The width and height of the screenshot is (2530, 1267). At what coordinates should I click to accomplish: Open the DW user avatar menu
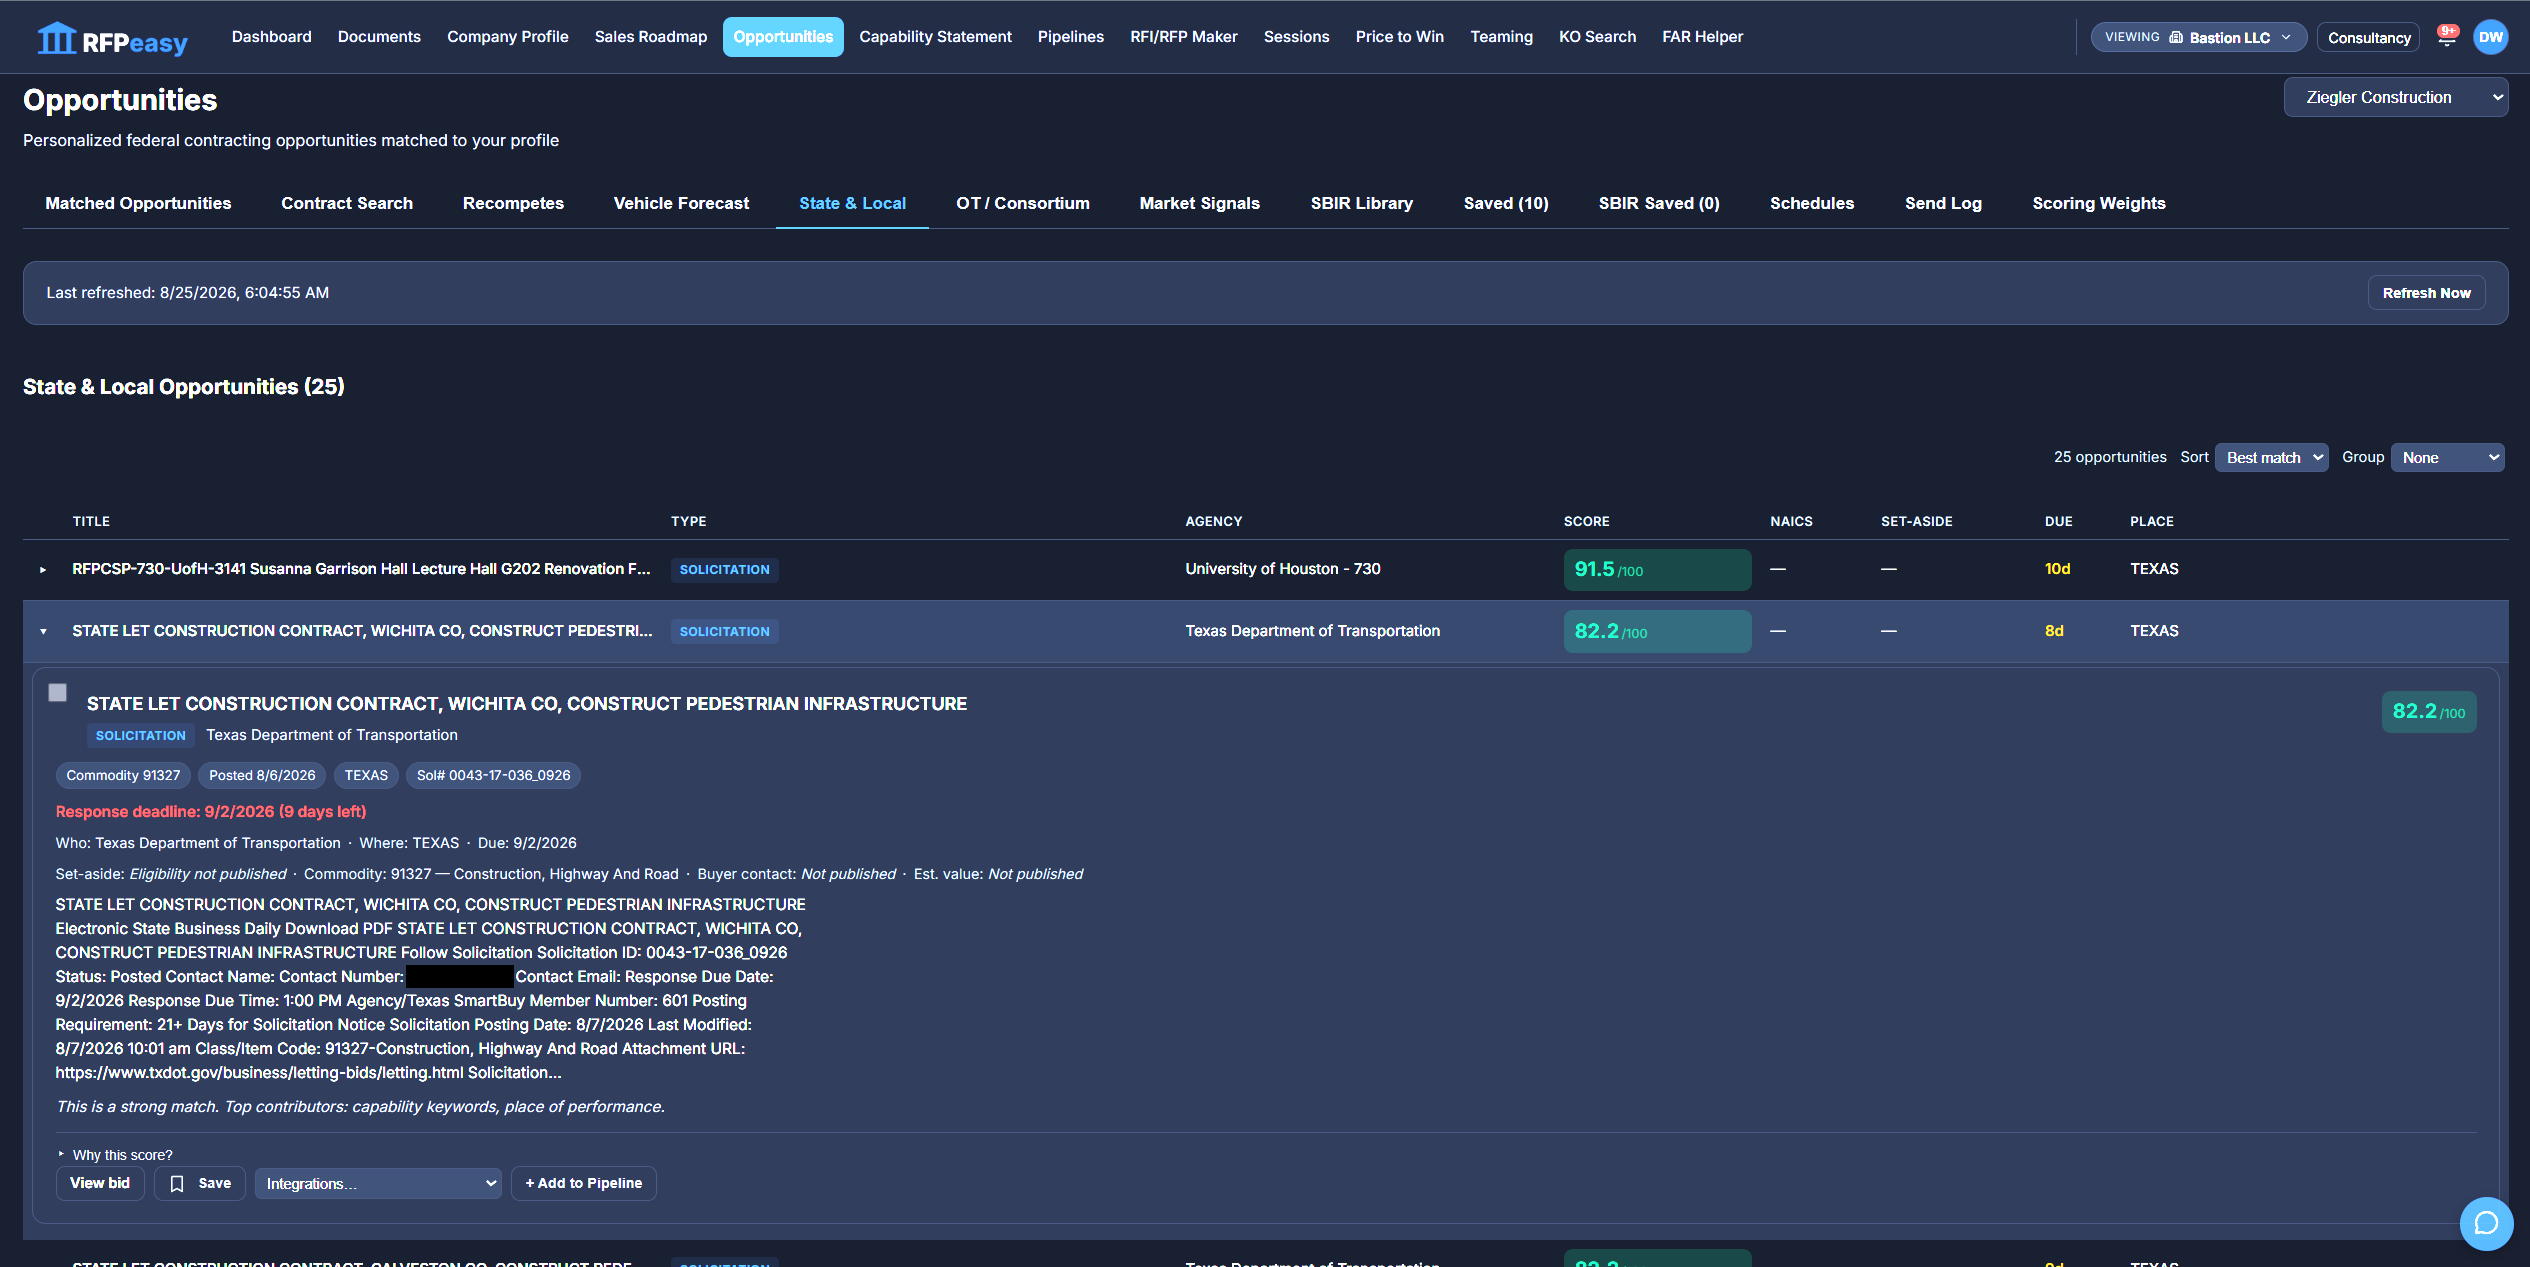point(2490,37)
